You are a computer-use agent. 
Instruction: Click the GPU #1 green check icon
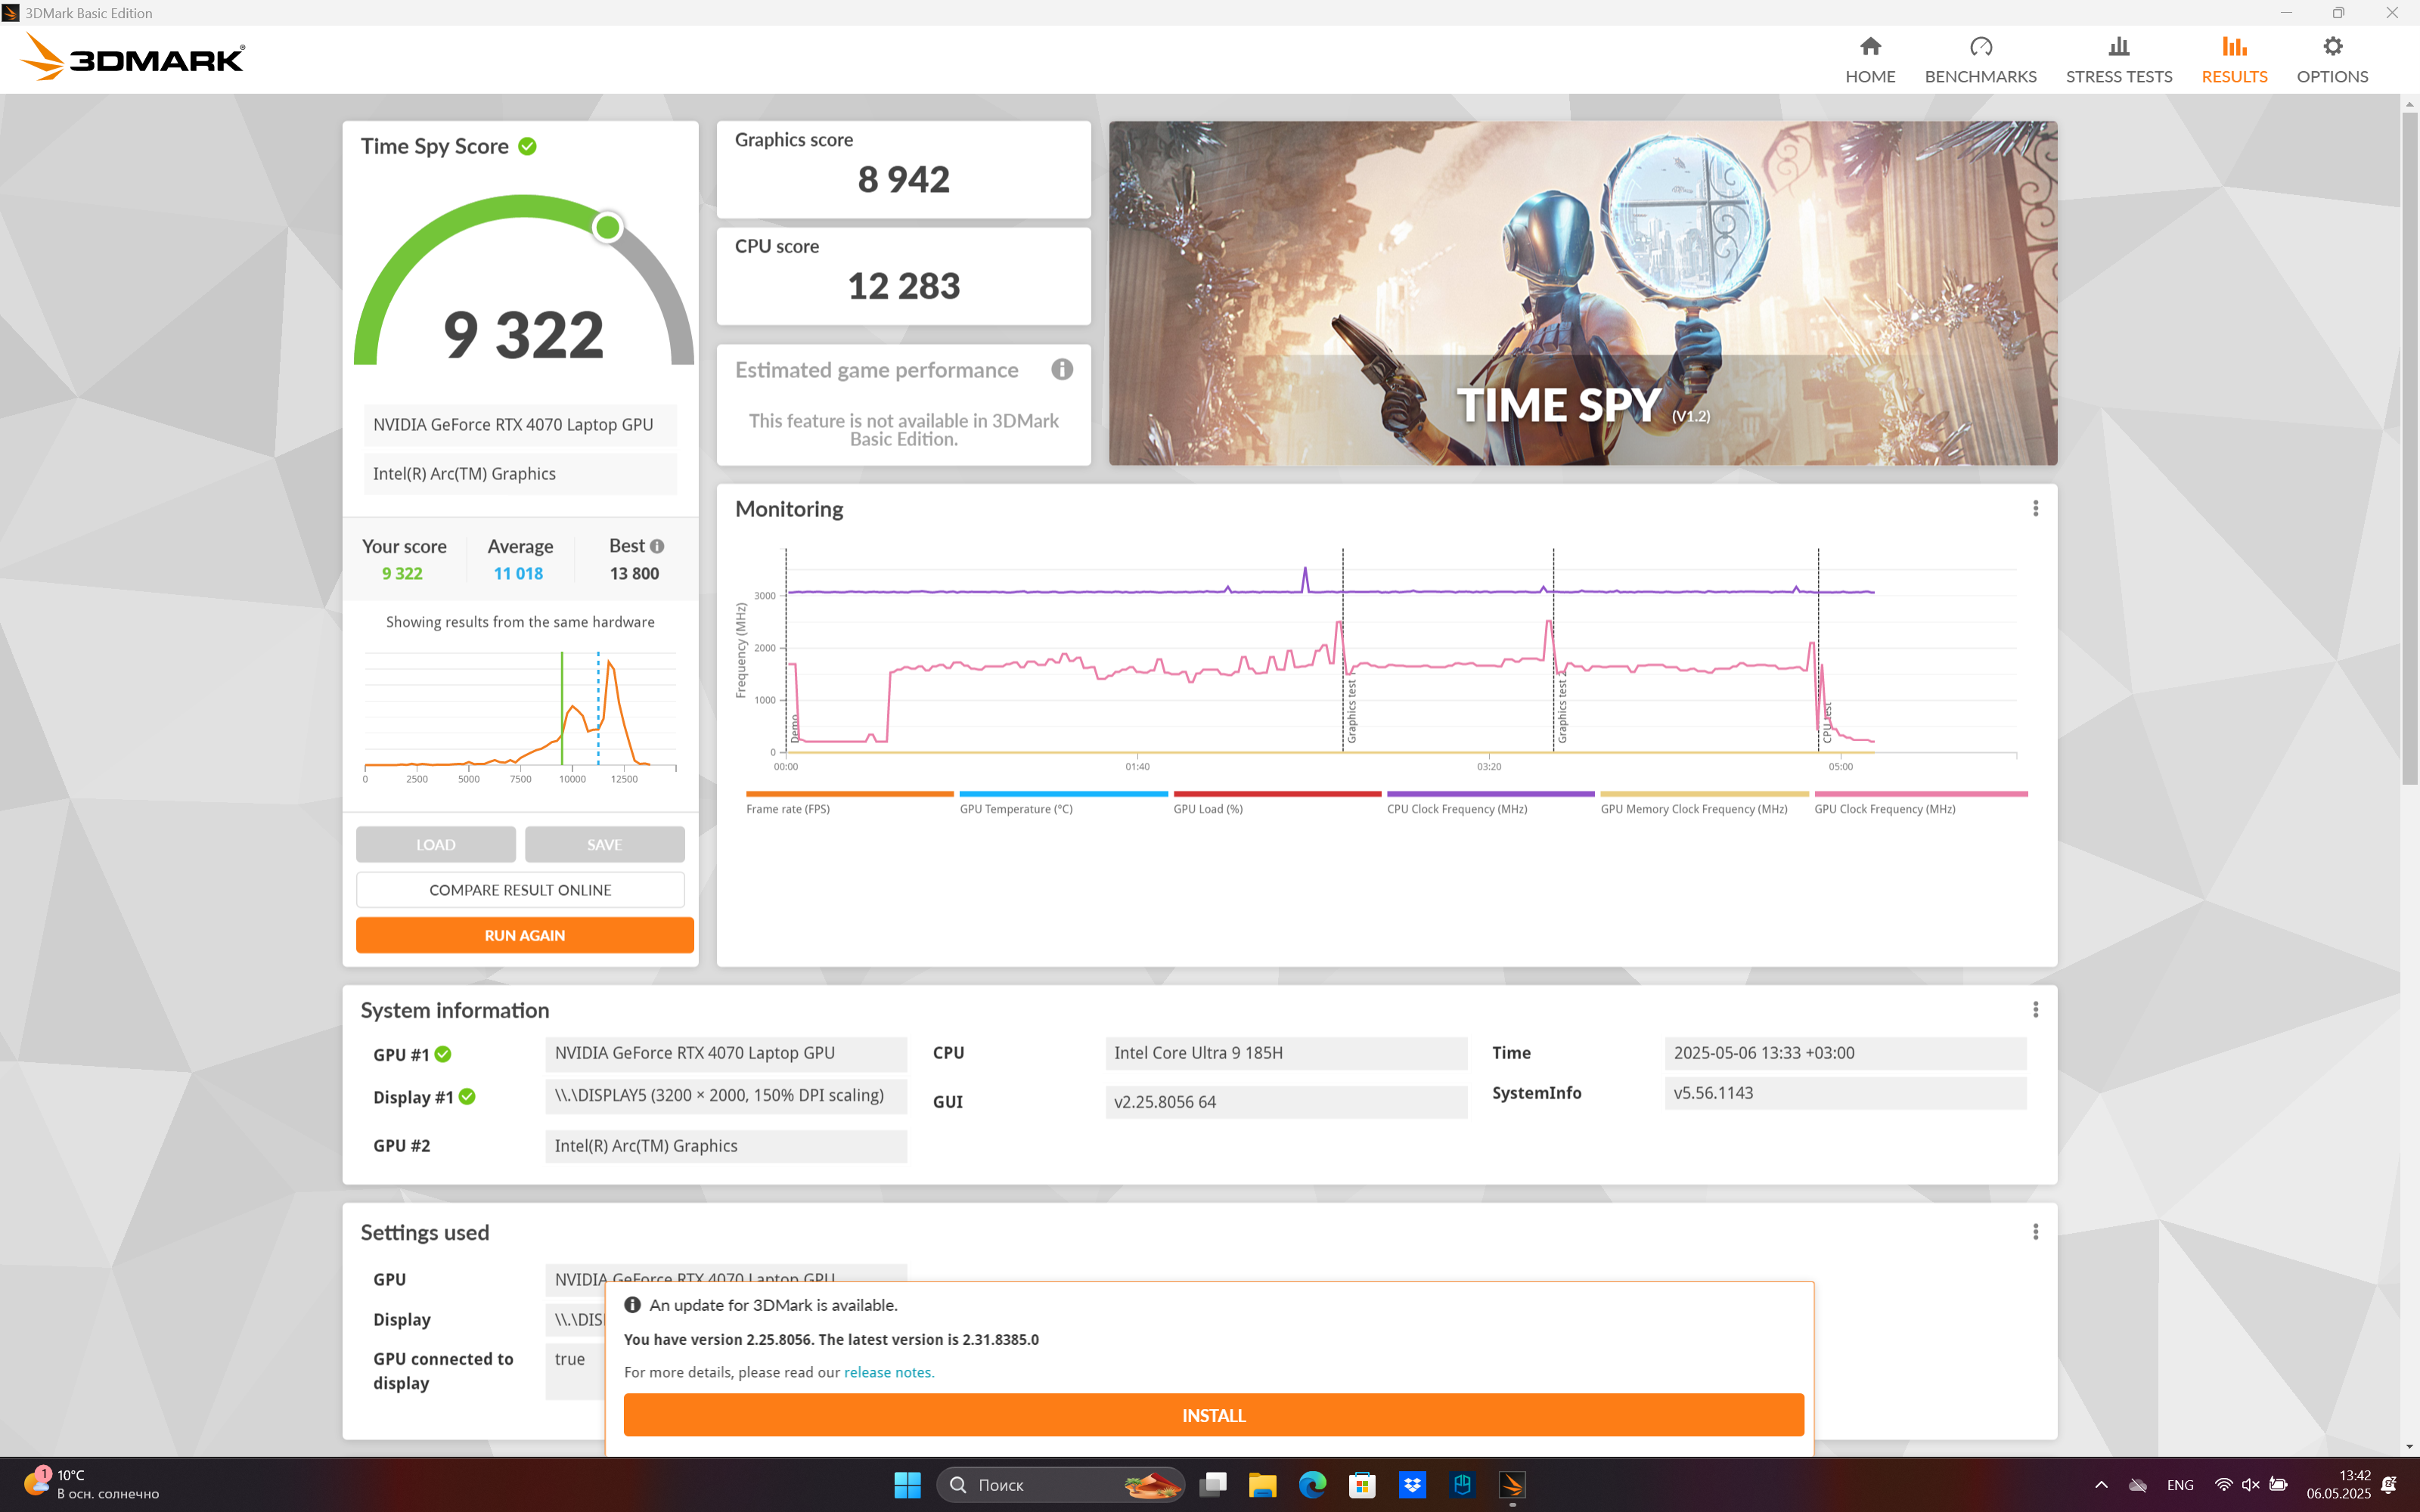(x=443, y=1054)
